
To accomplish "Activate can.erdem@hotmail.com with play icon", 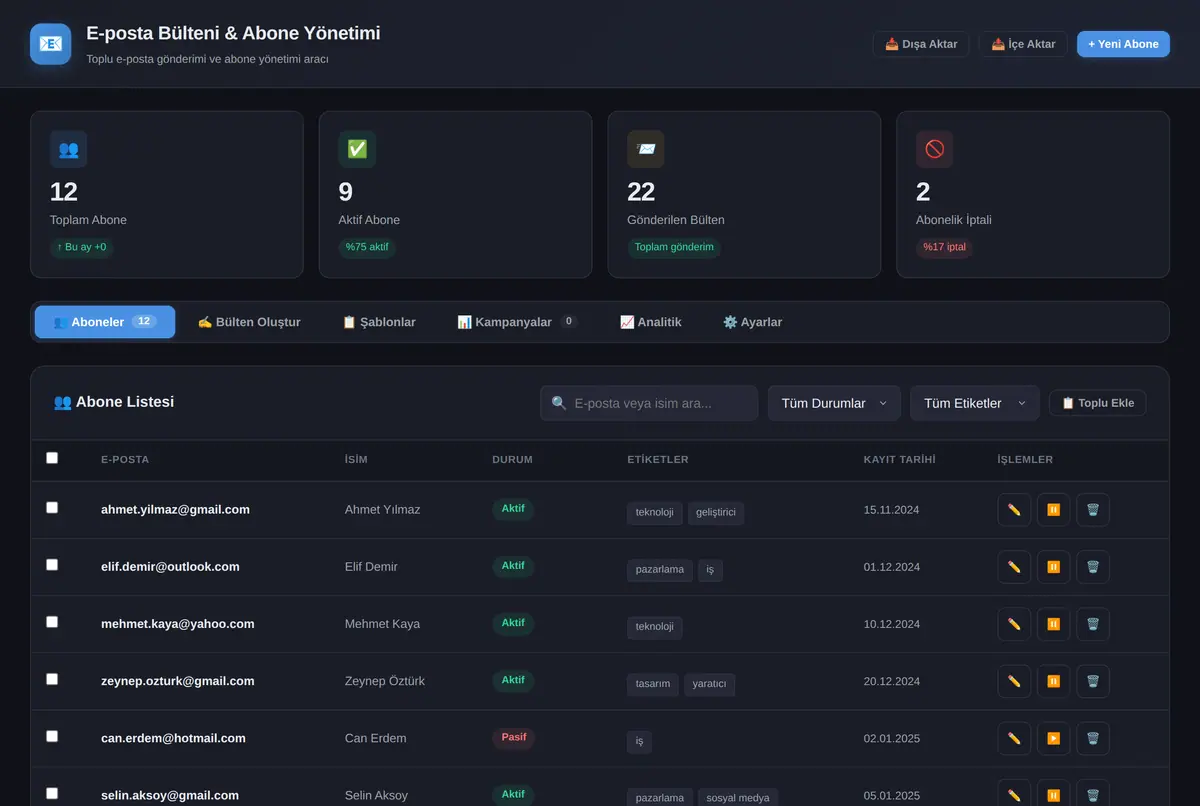I will click(1053, 738).
